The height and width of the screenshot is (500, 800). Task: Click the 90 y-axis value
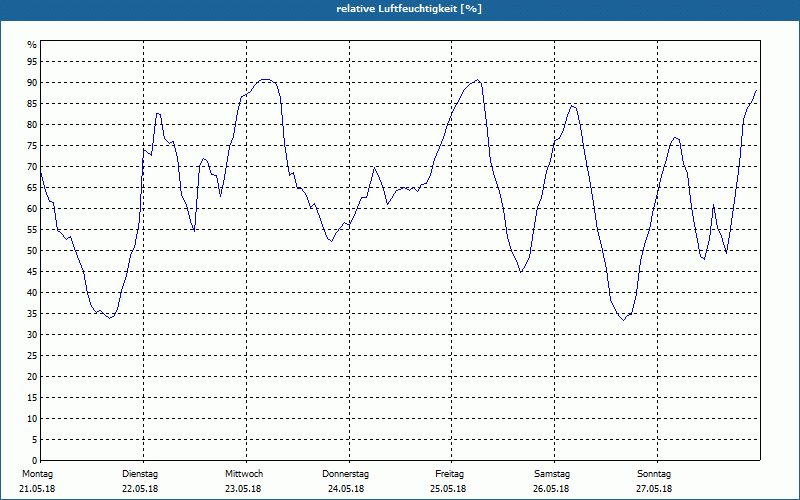coord(32,83)
